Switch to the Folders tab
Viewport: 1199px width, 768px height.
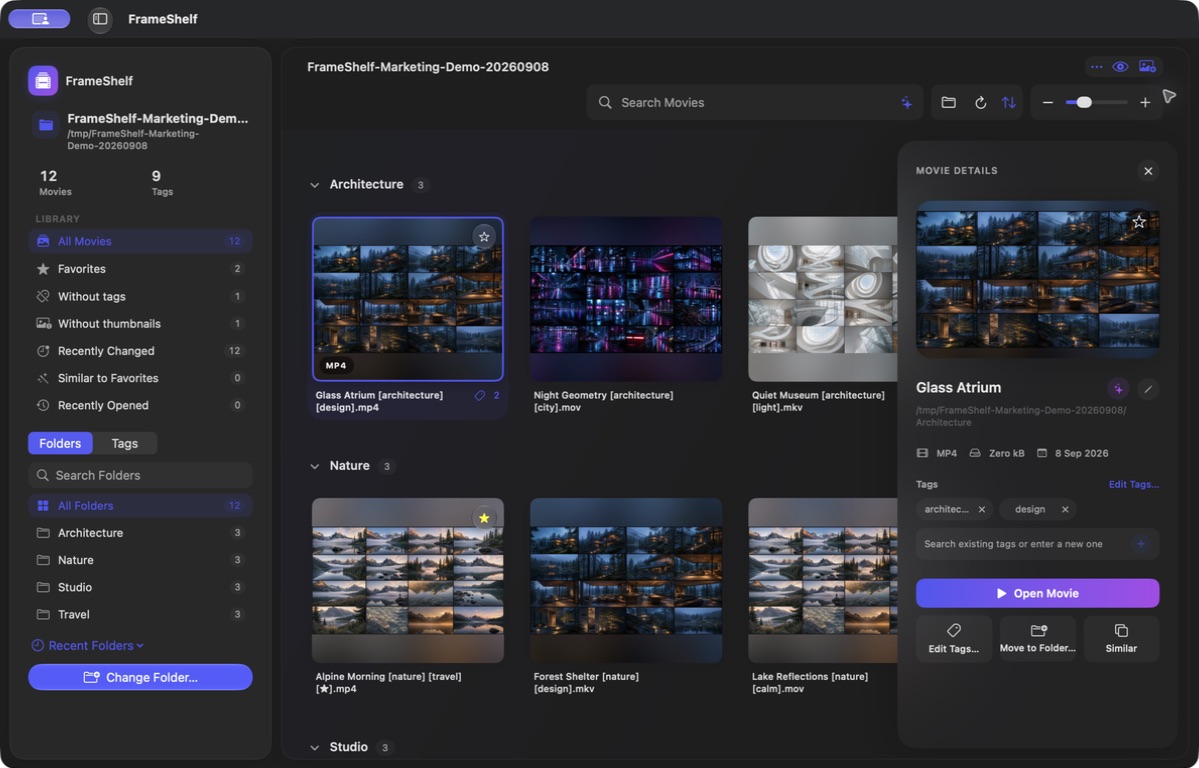(x=60, y=443)
